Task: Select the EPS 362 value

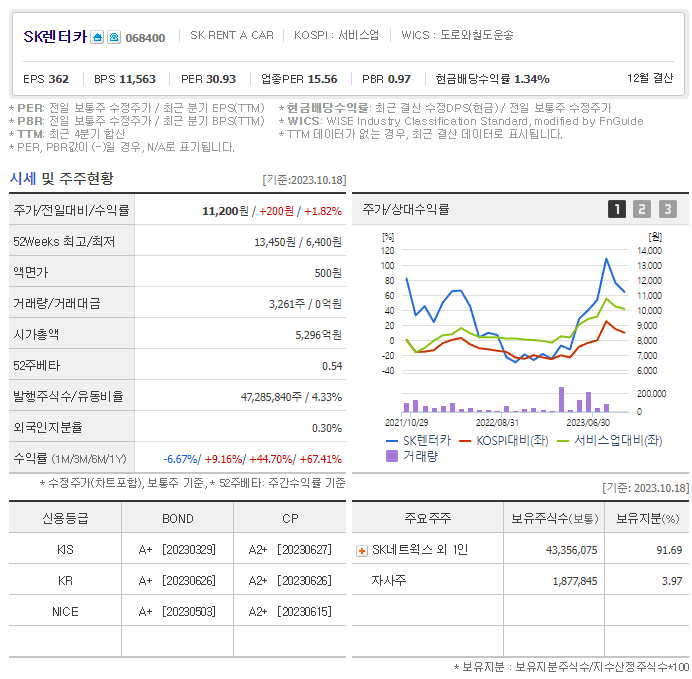Action: (46, 79)
